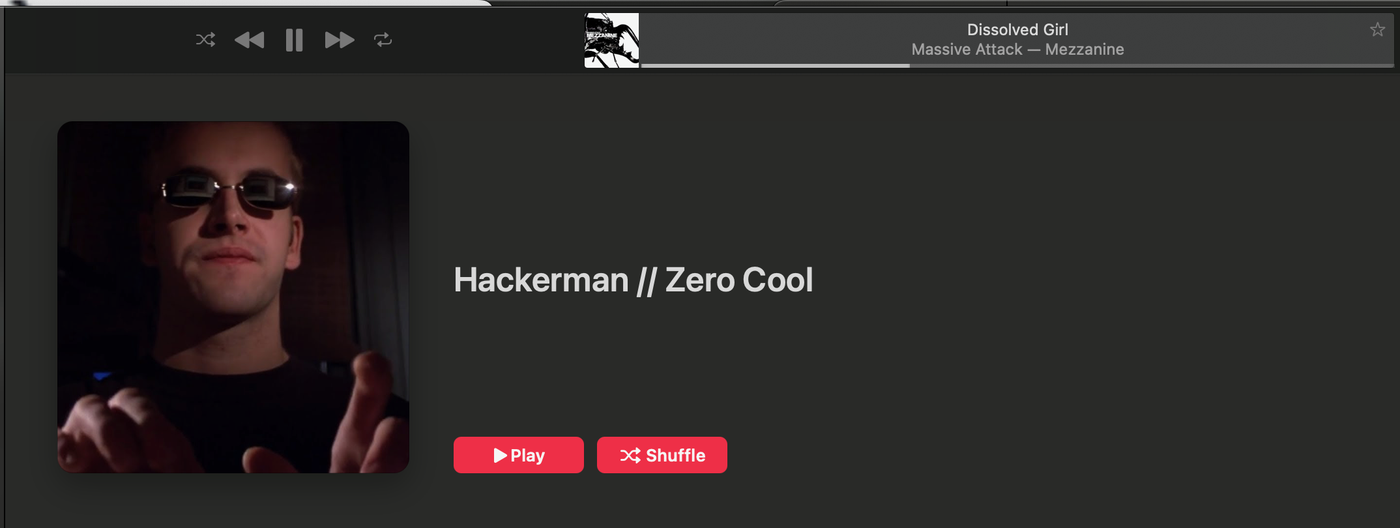Open the Mezzanine album name text

pos(1084,49)
